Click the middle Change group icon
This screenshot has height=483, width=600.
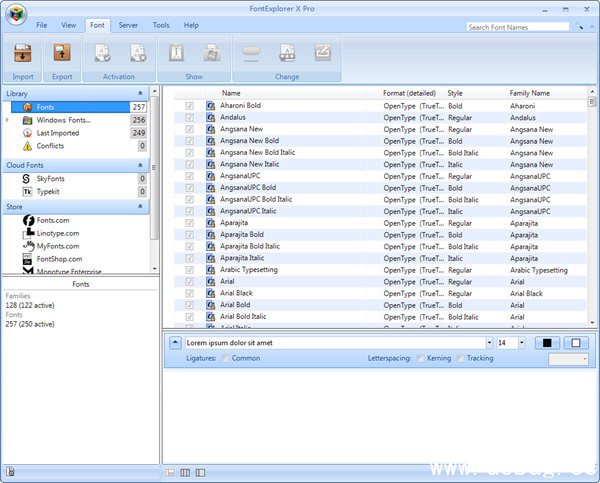(287, 53)
